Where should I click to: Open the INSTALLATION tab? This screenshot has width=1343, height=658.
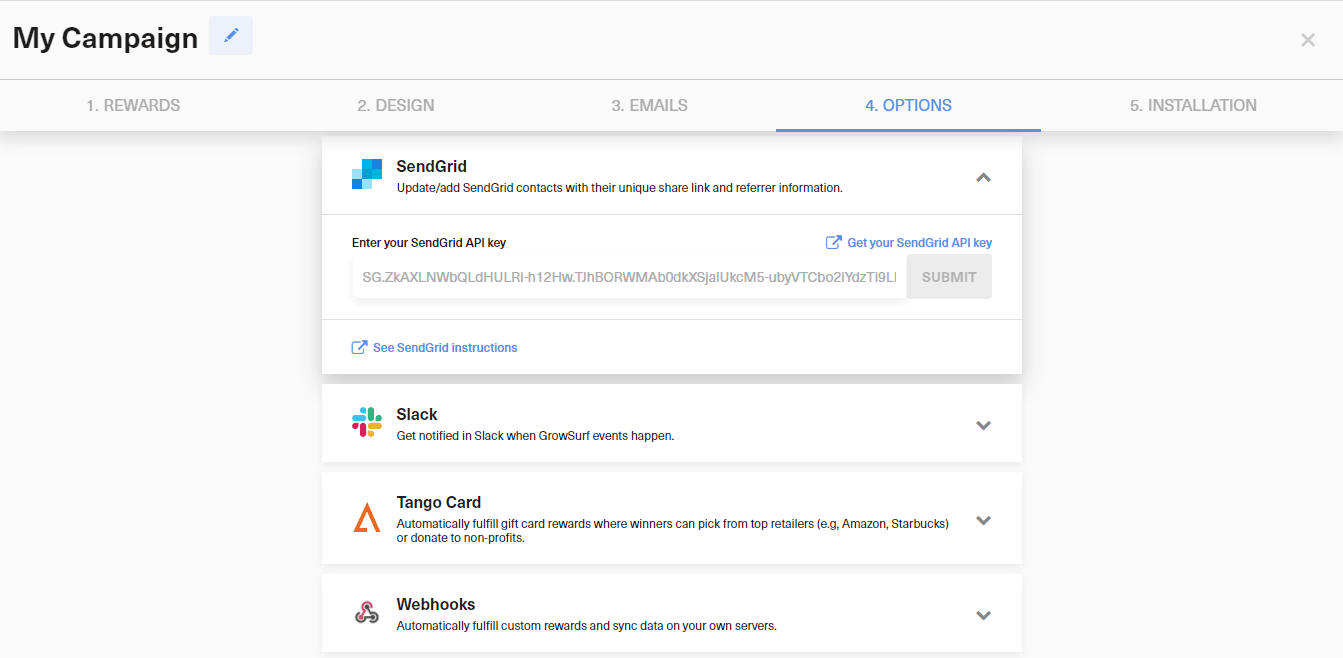[x=1193, y=105]
